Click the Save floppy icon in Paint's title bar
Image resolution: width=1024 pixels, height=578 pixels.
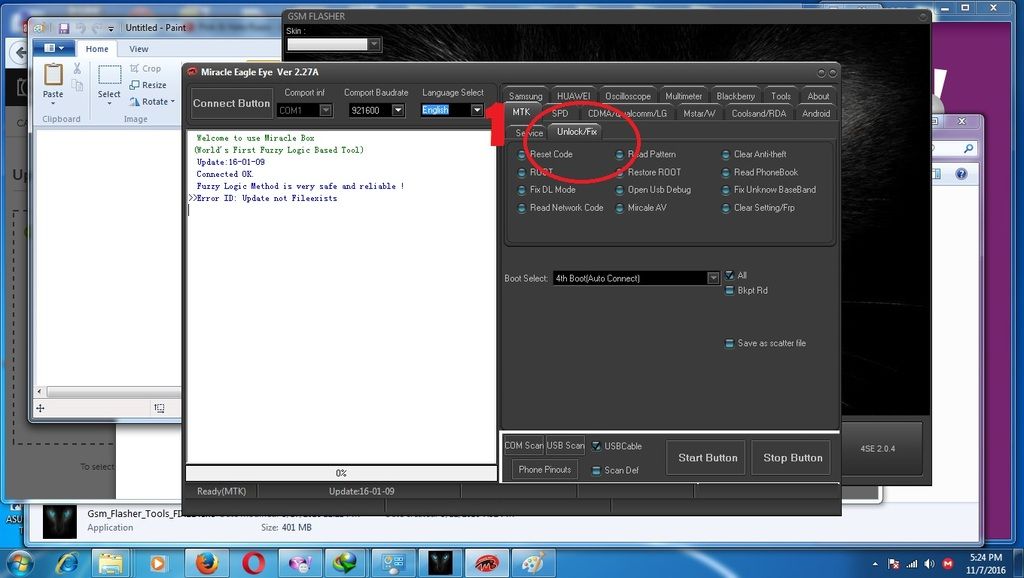pyautogui.click(x=63, y=28)
